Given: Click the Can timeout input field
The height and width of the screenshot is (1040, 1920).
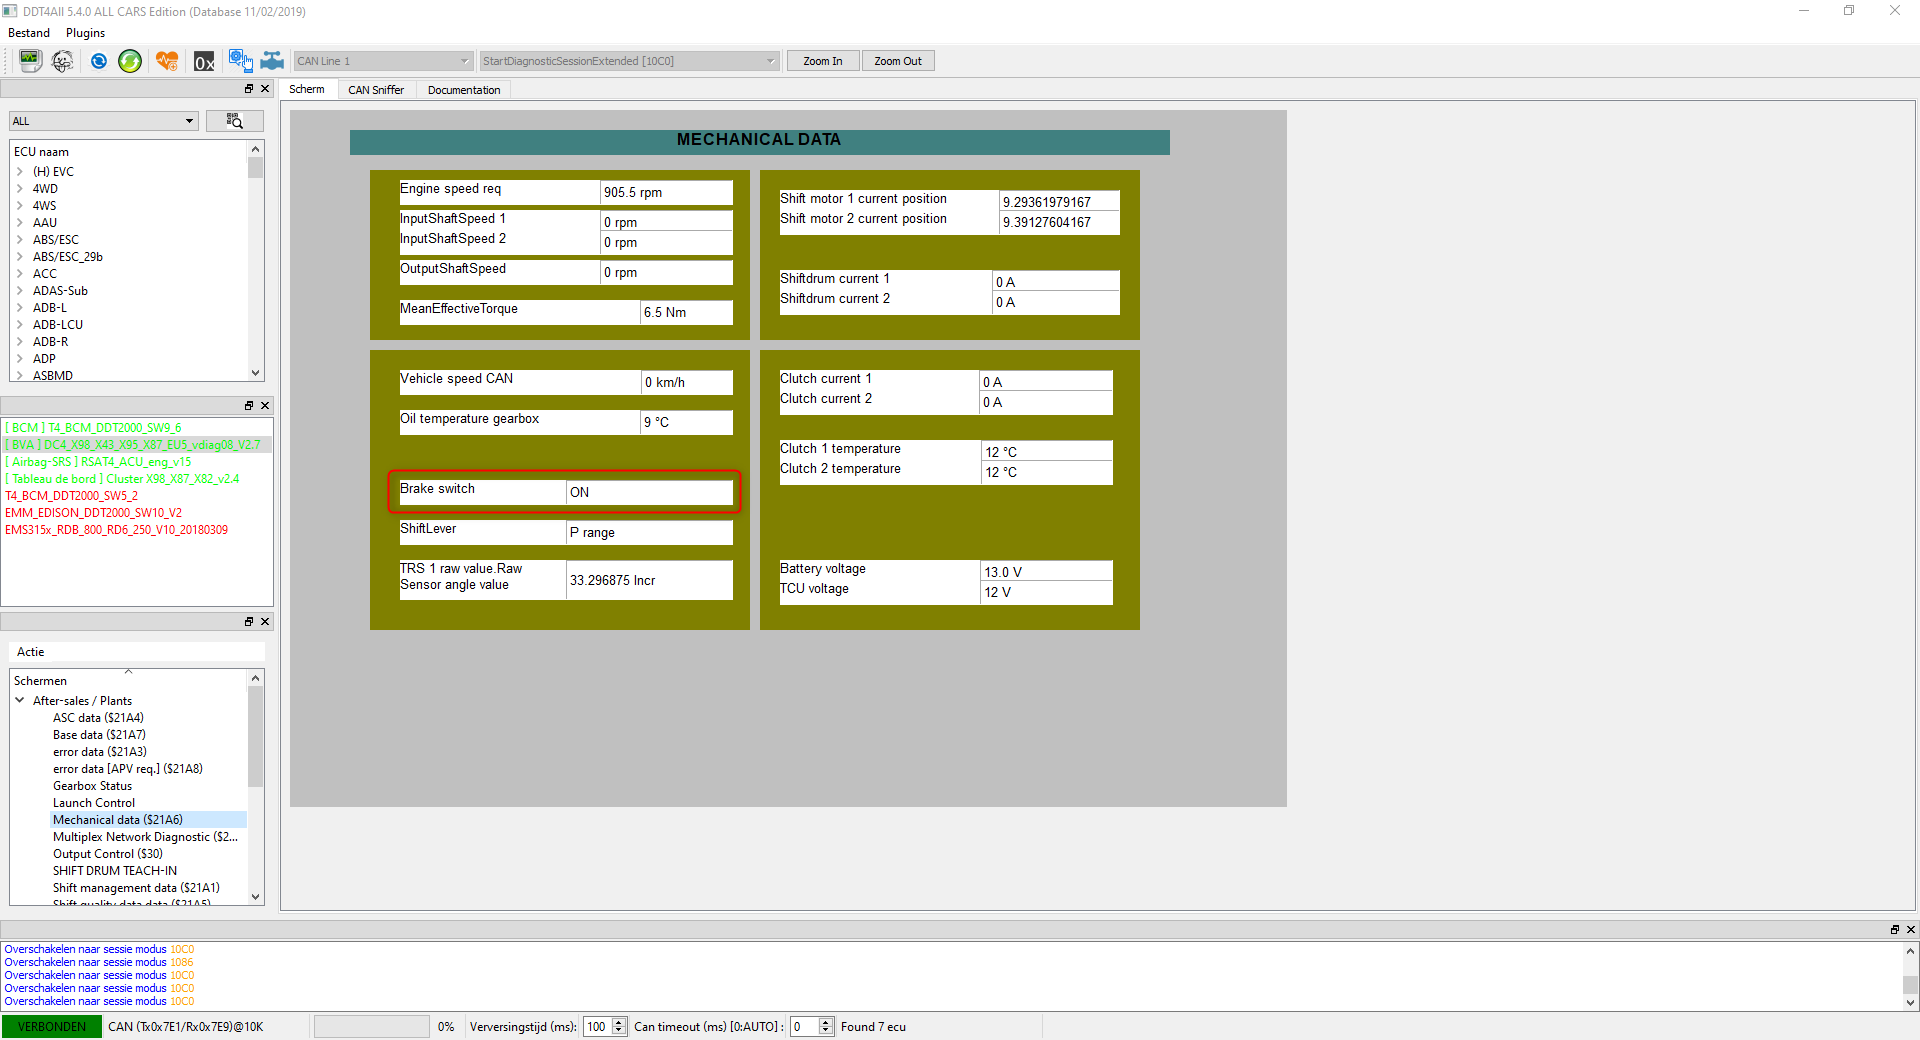Looking at the screenshot, I should click(804, 1027).
